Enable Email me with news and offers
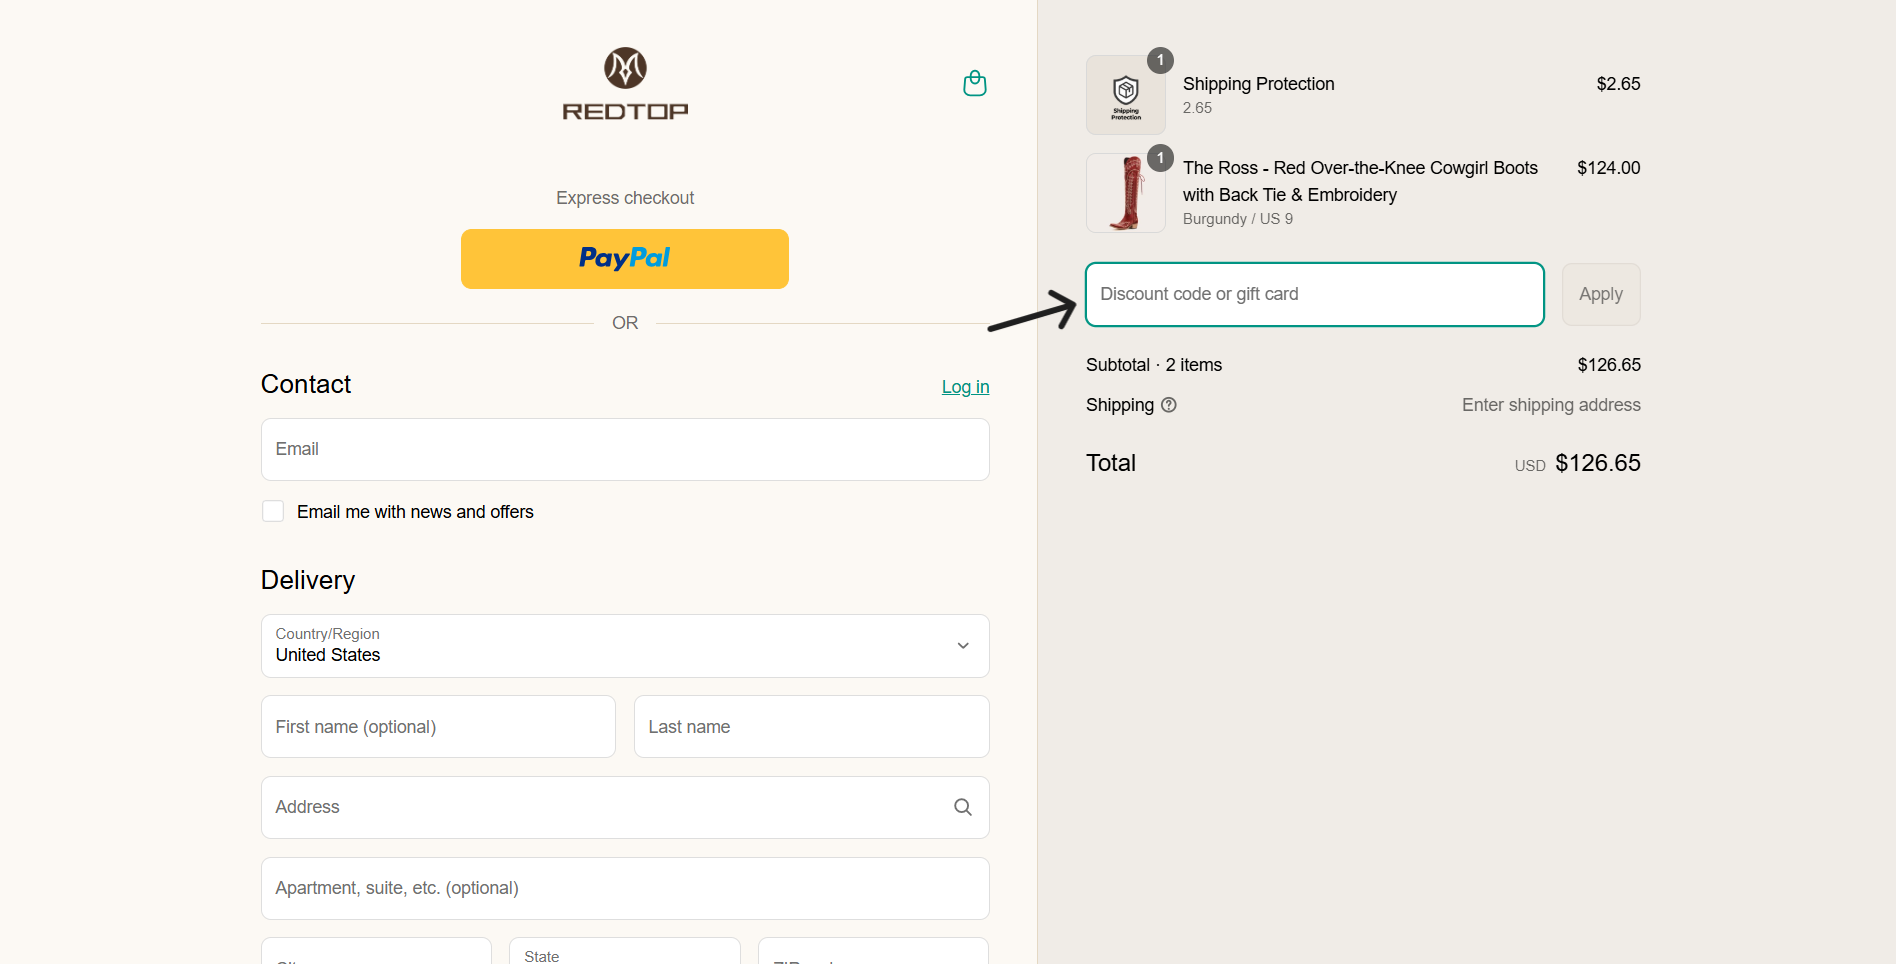Screen dimensions: 1896x964 [x=273, y=512]
